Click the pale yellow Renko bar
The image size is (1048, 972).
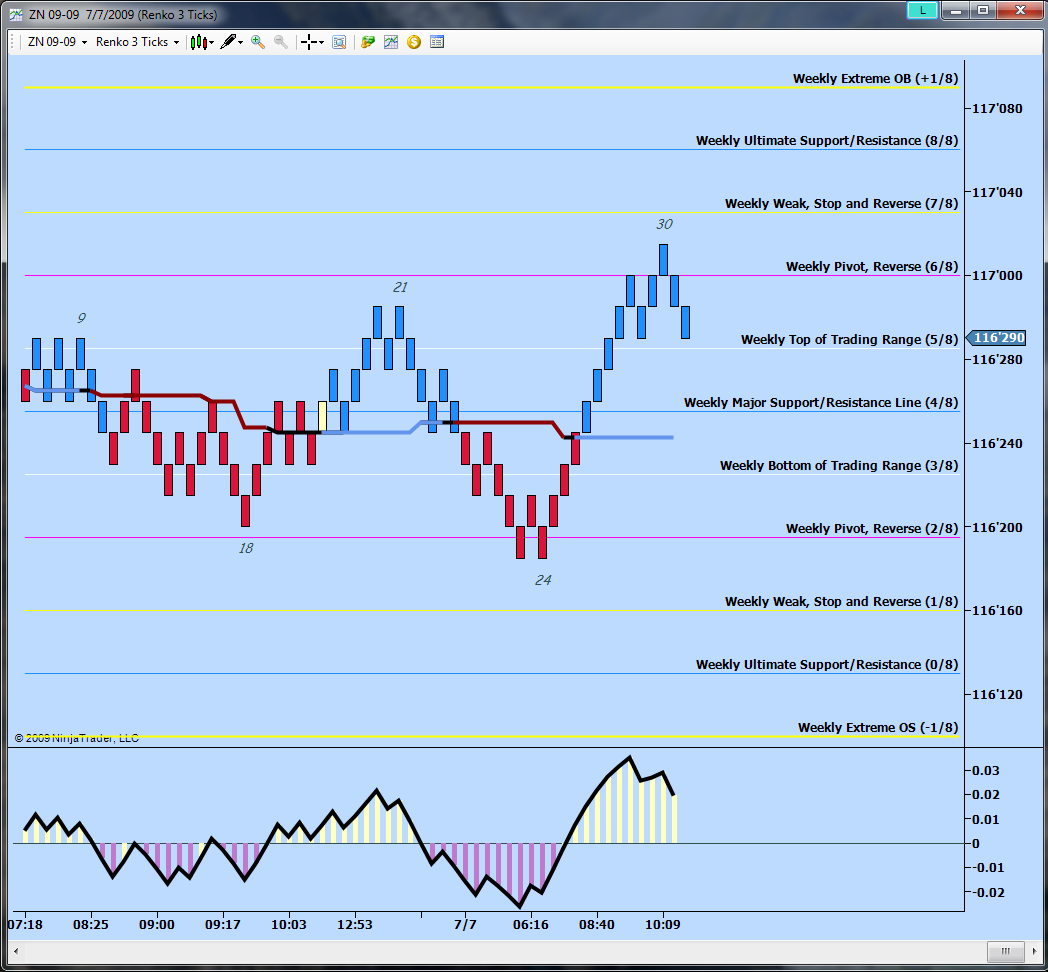[x=322, y=417]
